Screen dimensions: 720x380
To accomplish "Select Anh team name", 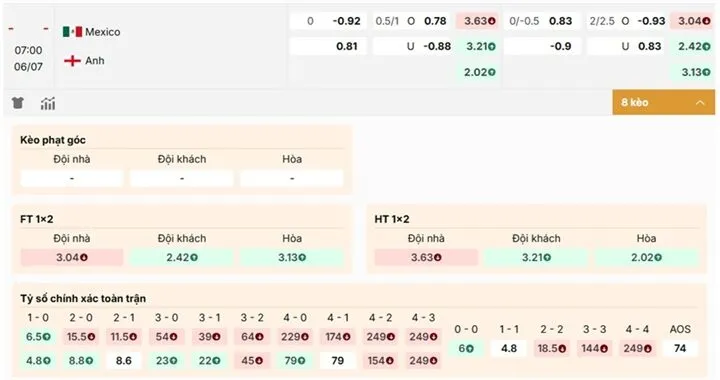I will (95, 61).
